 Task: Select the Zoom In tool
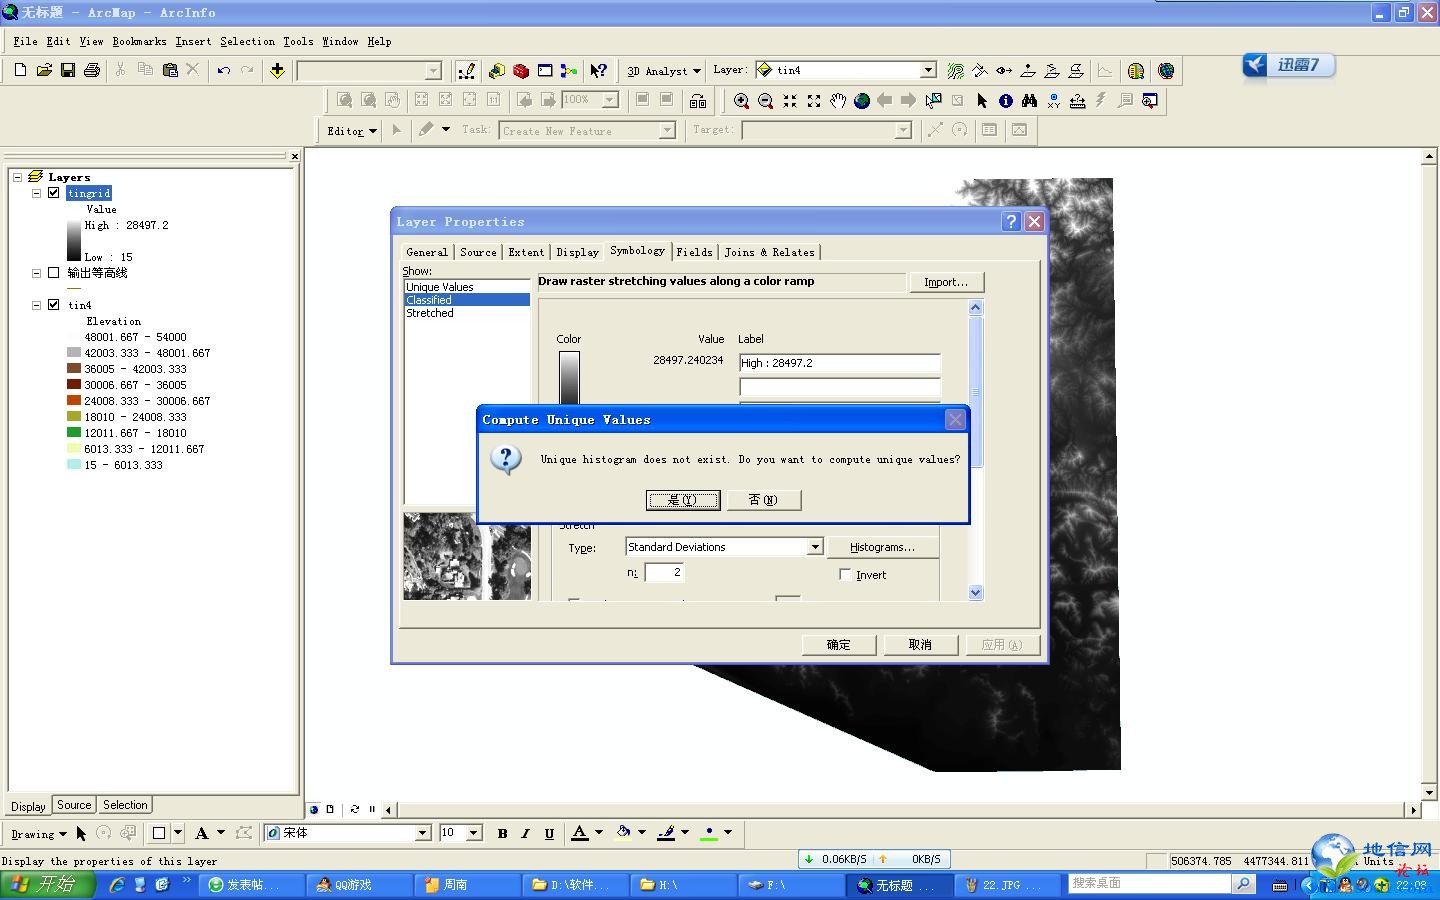(x=741, y=101)
